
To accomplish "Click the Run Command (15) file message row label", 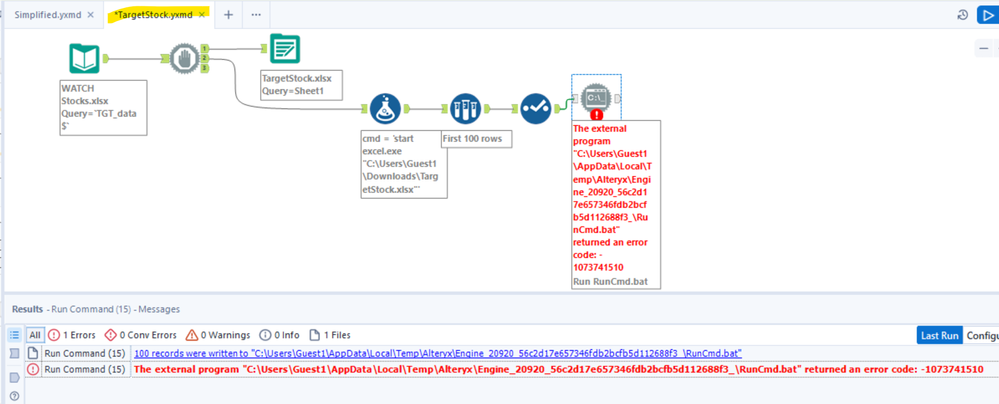I will [85, 353].
